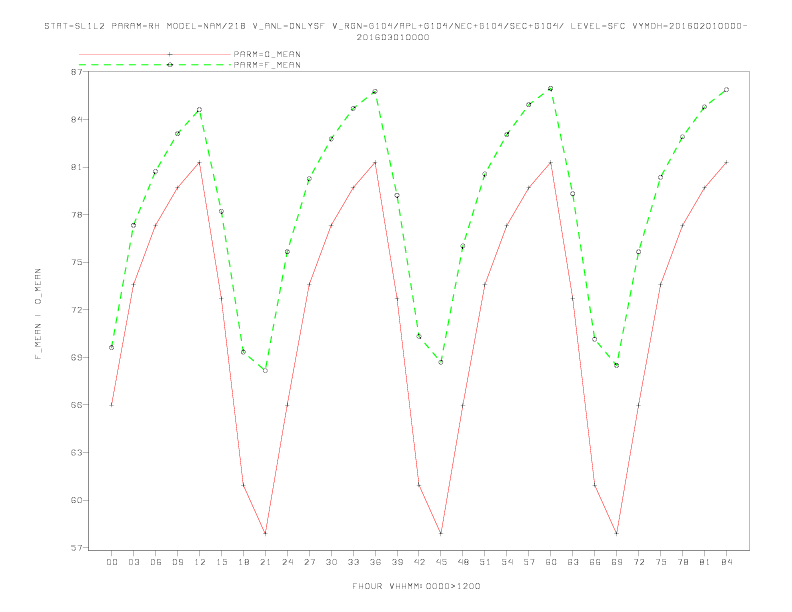
Task: Click the F_MEAN circle marker at hour 21
Action: tap(265, 371)
